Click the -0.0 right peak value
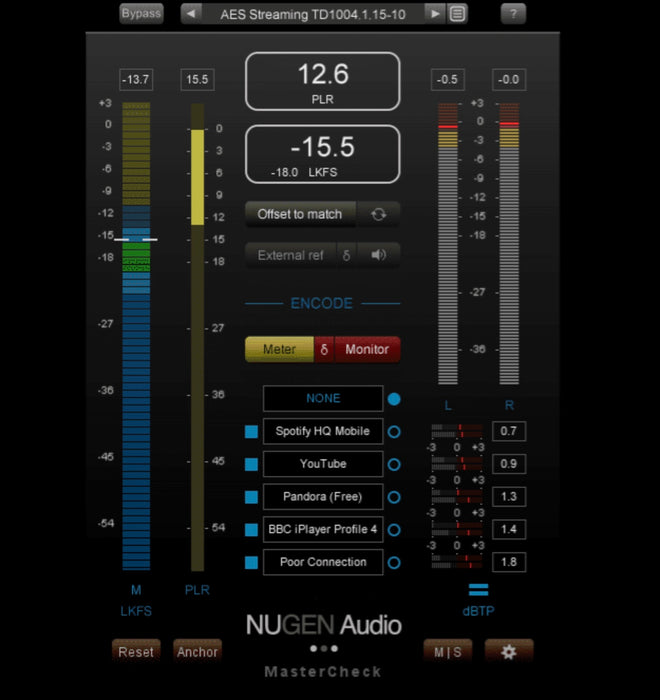Viewport: 660px width, 700px height. pyautogui.click(x=509, y=80)
